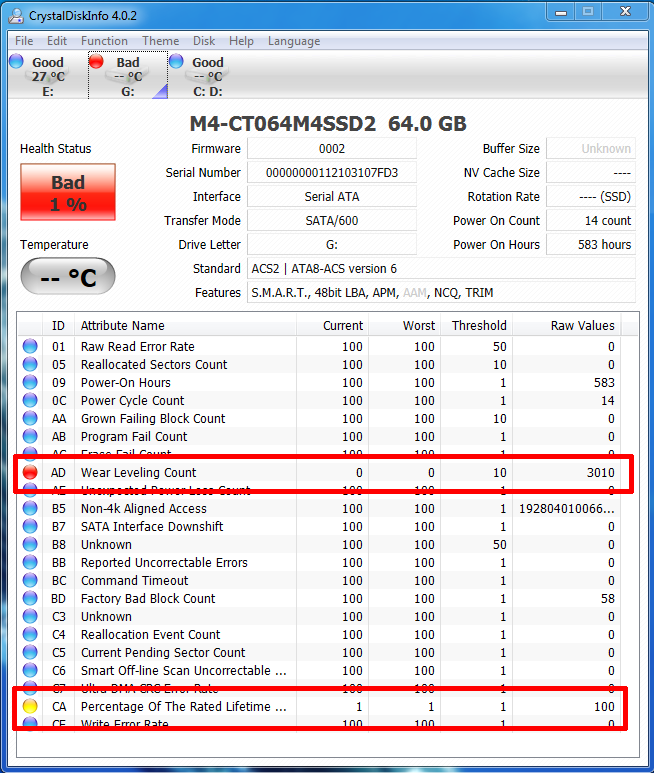Click the blue orb for Reallocation Event Count
This screenshot has width=654, height=773.
point(30,634)
